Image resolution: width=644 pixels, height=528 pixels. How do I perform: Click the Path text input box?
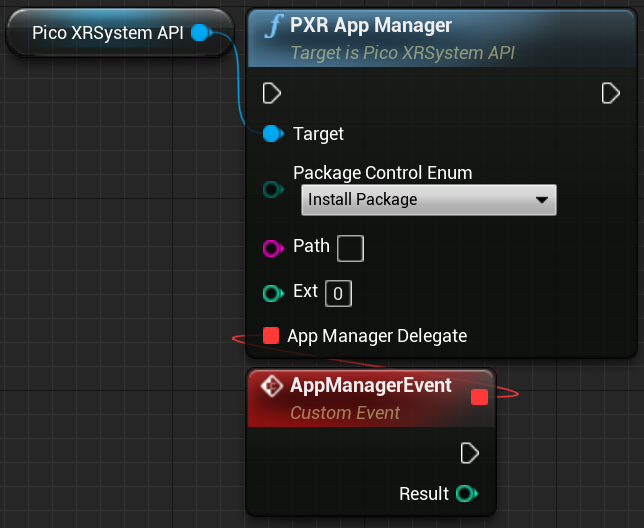click(350, 248)
